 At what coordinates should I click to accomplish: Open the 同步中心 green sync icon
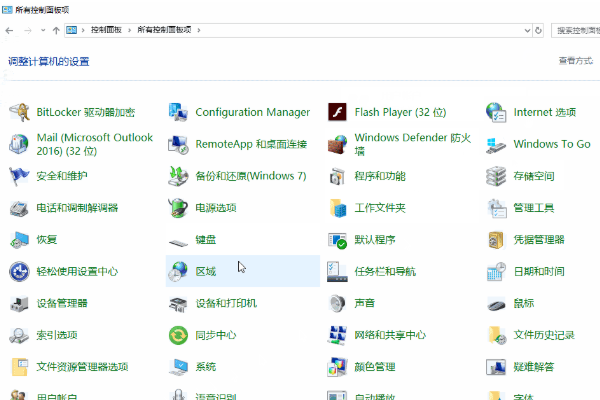[178, 335]
